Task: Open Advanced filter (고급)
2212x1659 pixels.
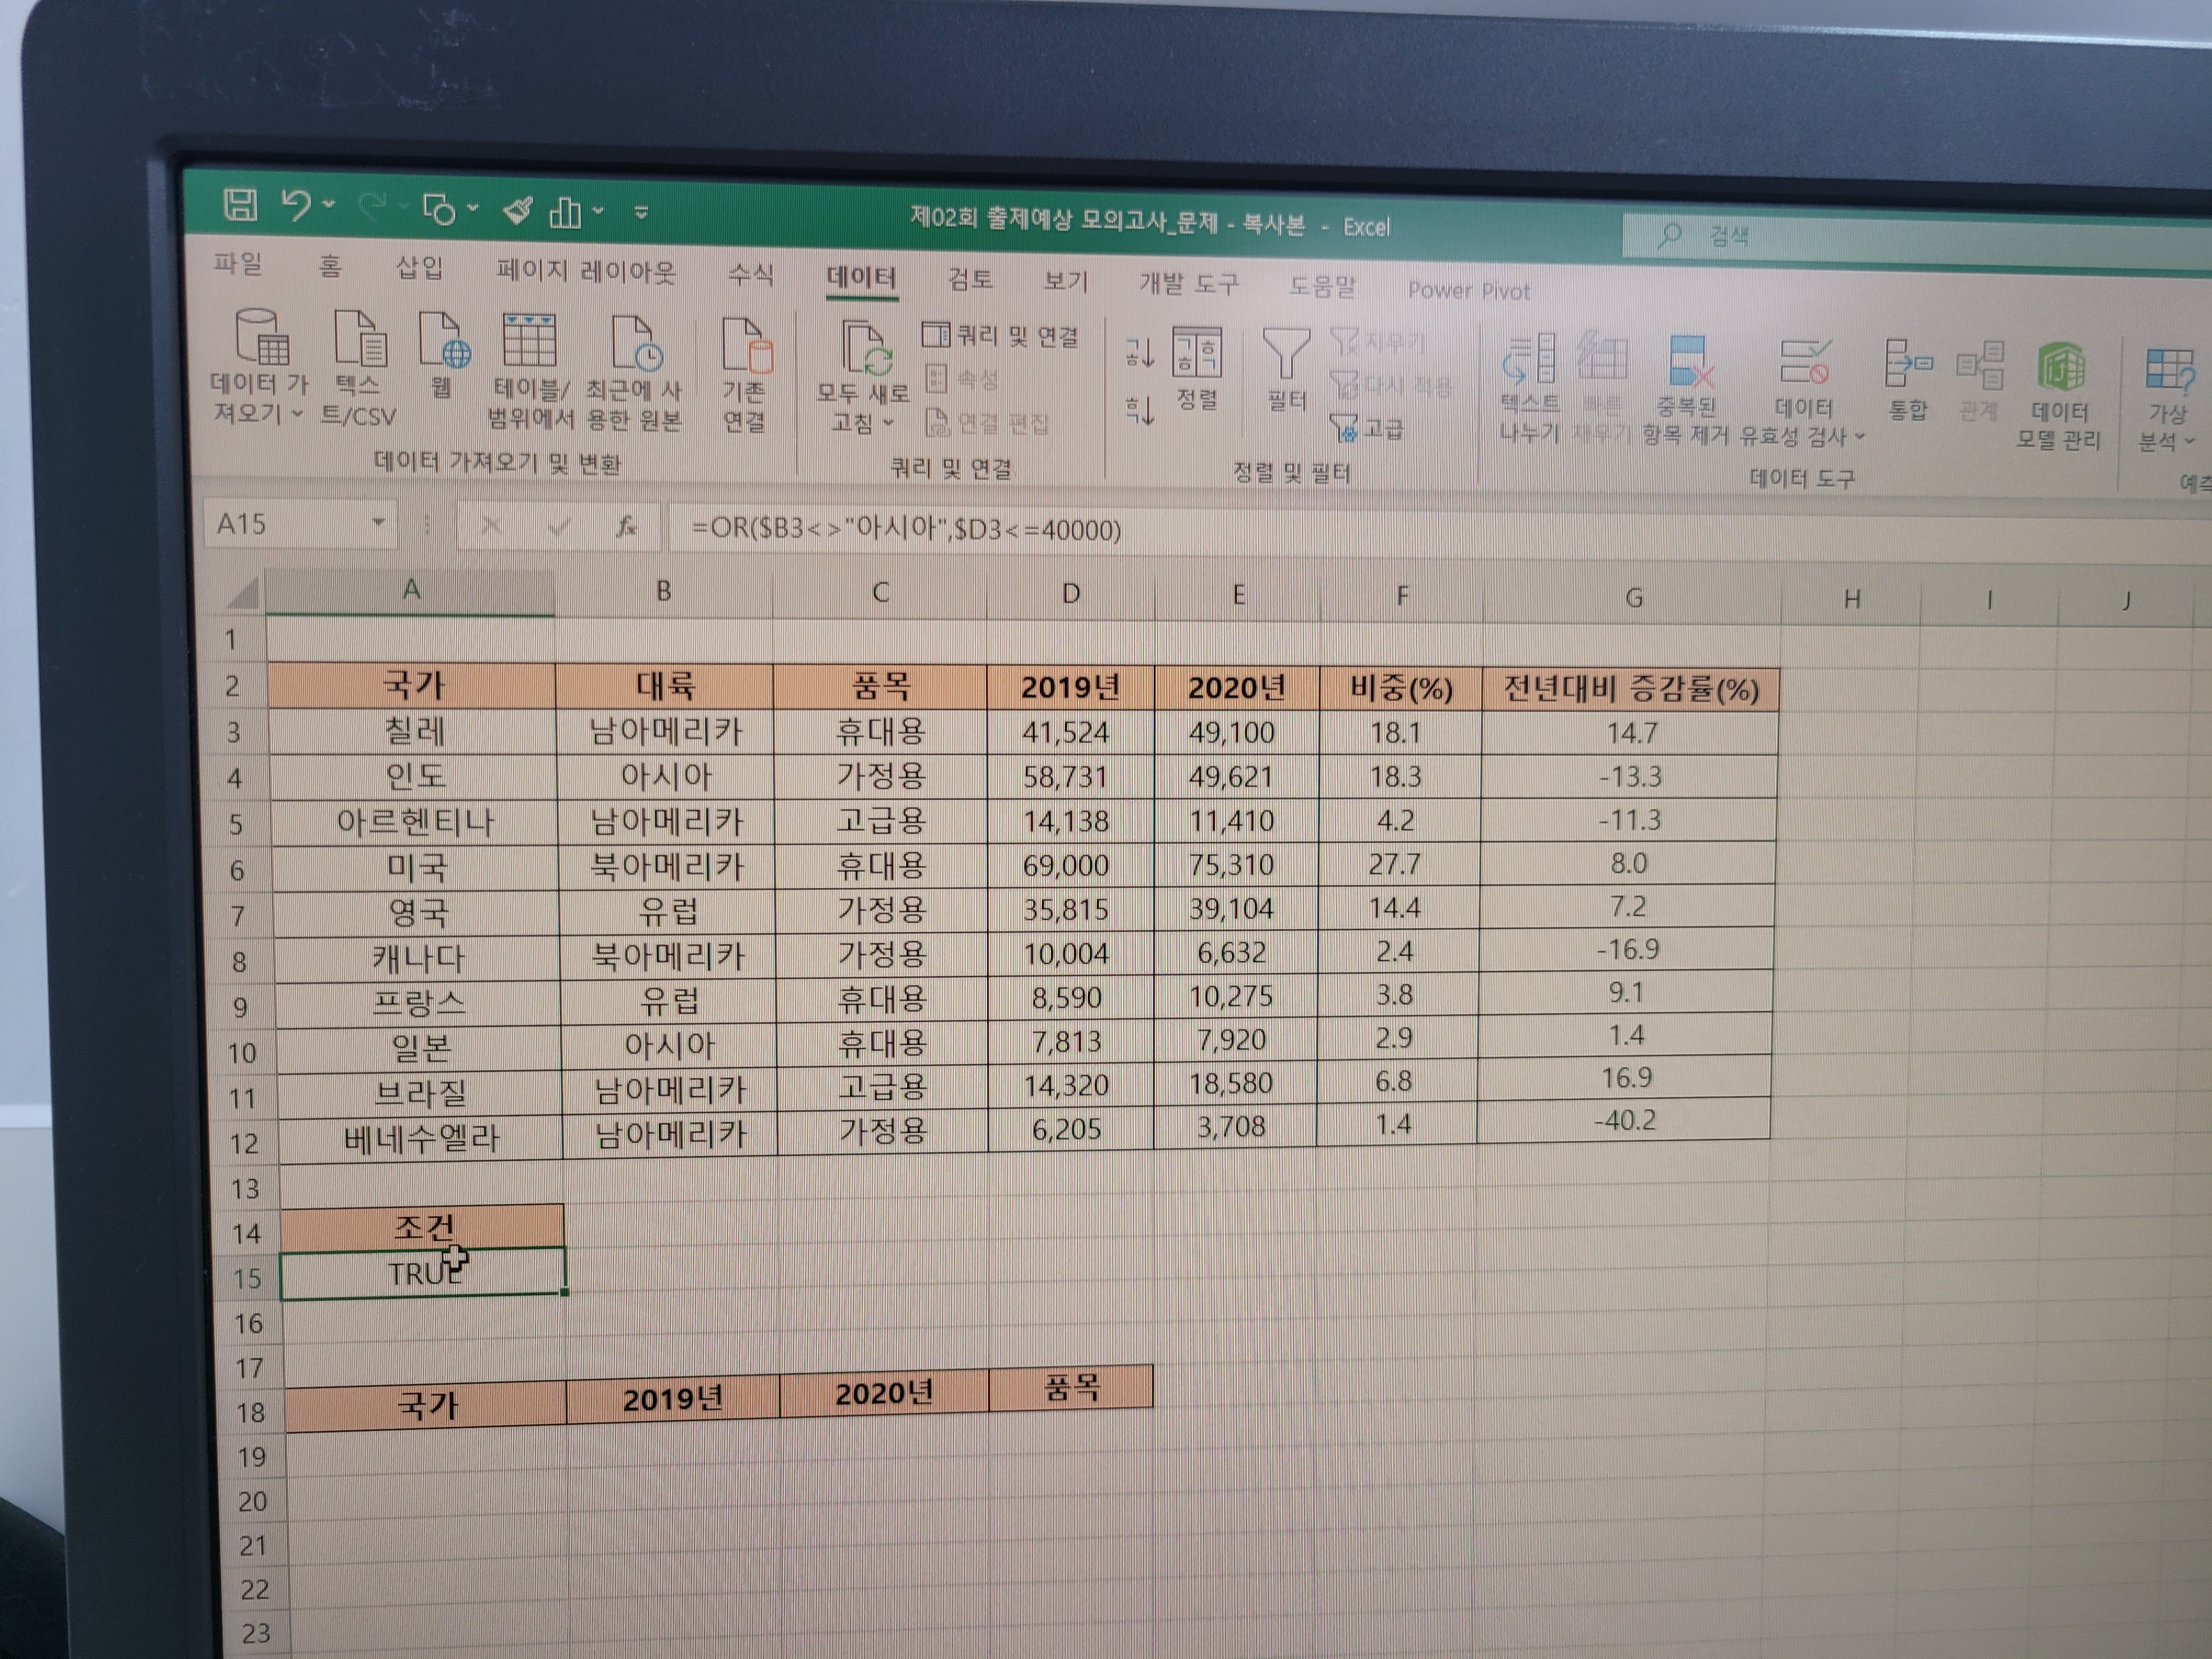Action: (x=1368, y=429)
